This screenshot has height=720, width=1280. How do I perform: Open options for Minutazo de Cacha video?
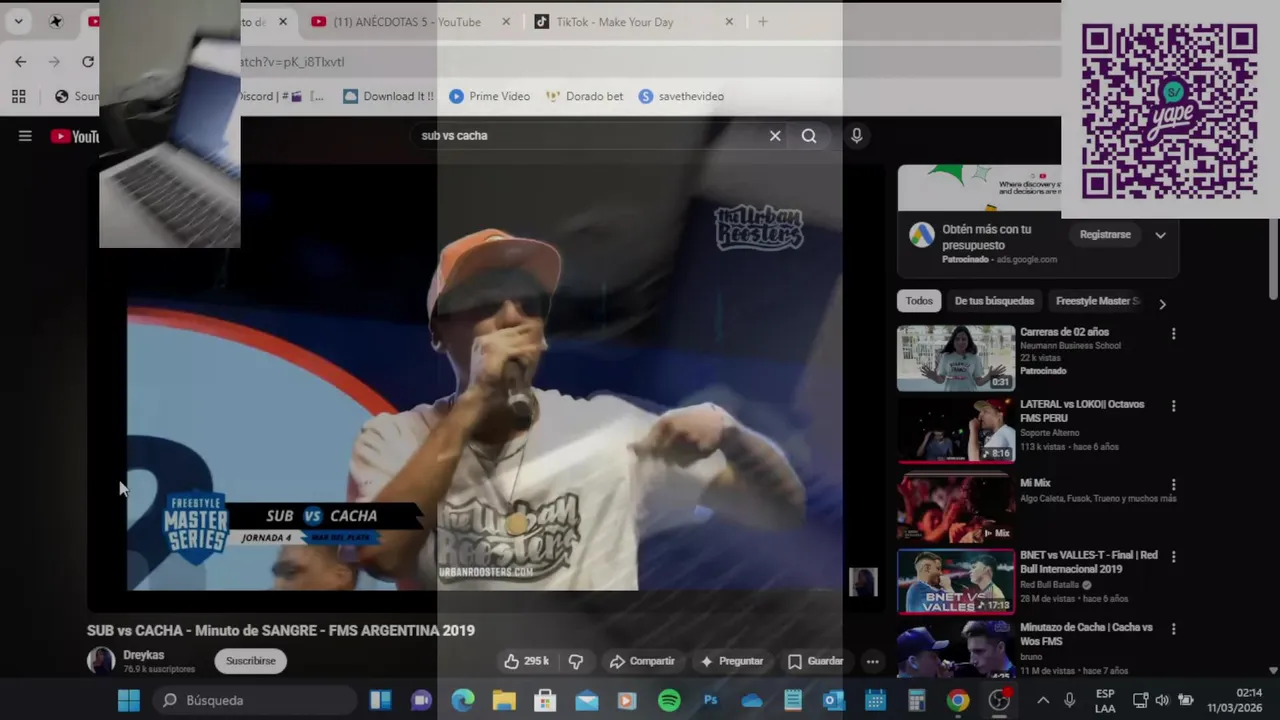coord(1173,629)
